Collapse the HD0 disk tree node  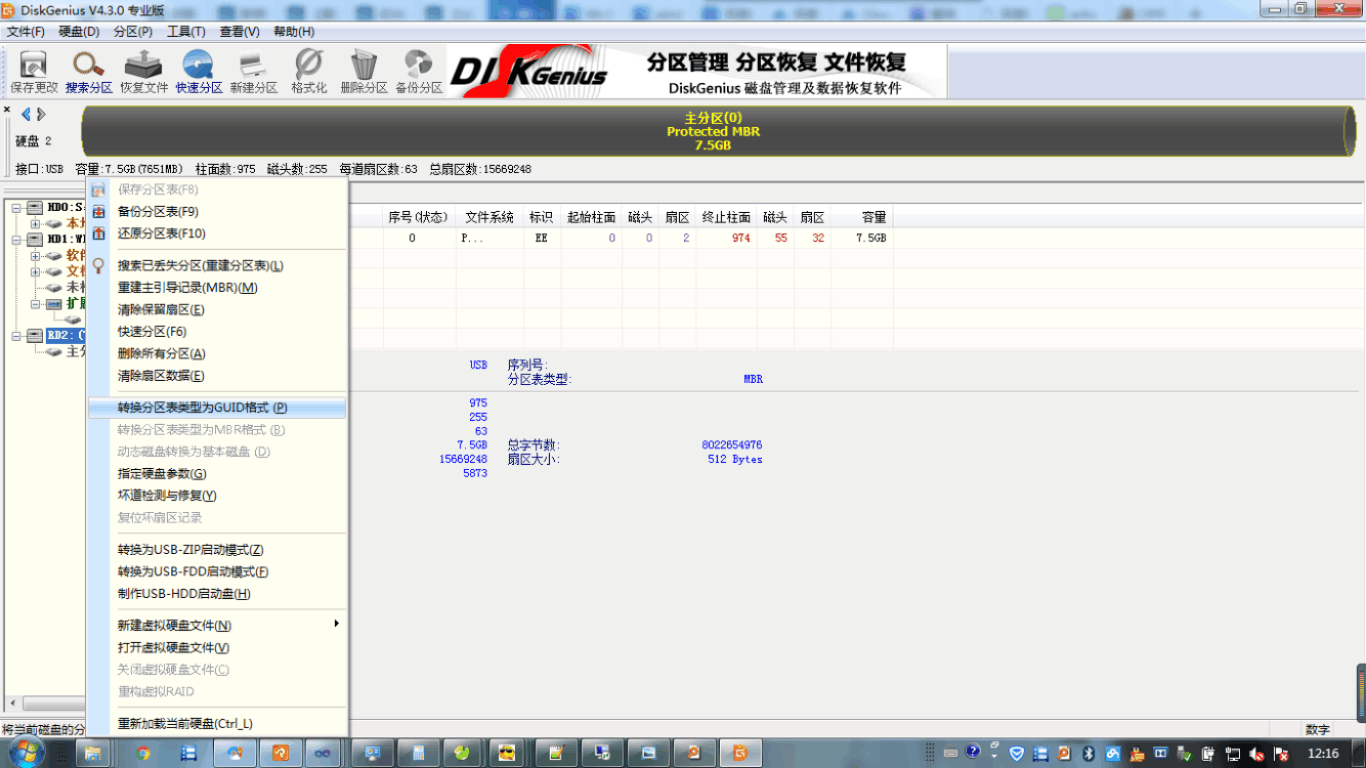tap(16, 207)
